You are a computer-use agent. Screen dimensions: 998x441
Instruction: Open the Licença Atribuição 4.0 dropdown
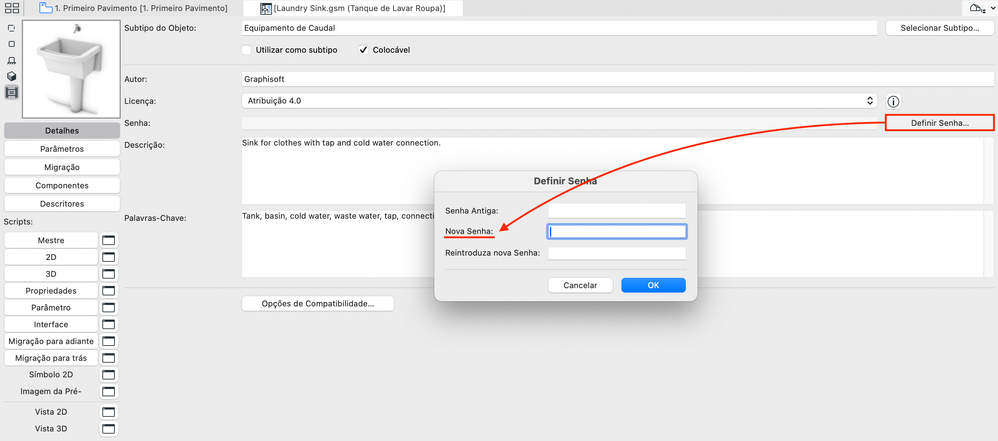(x=559, y=101)
